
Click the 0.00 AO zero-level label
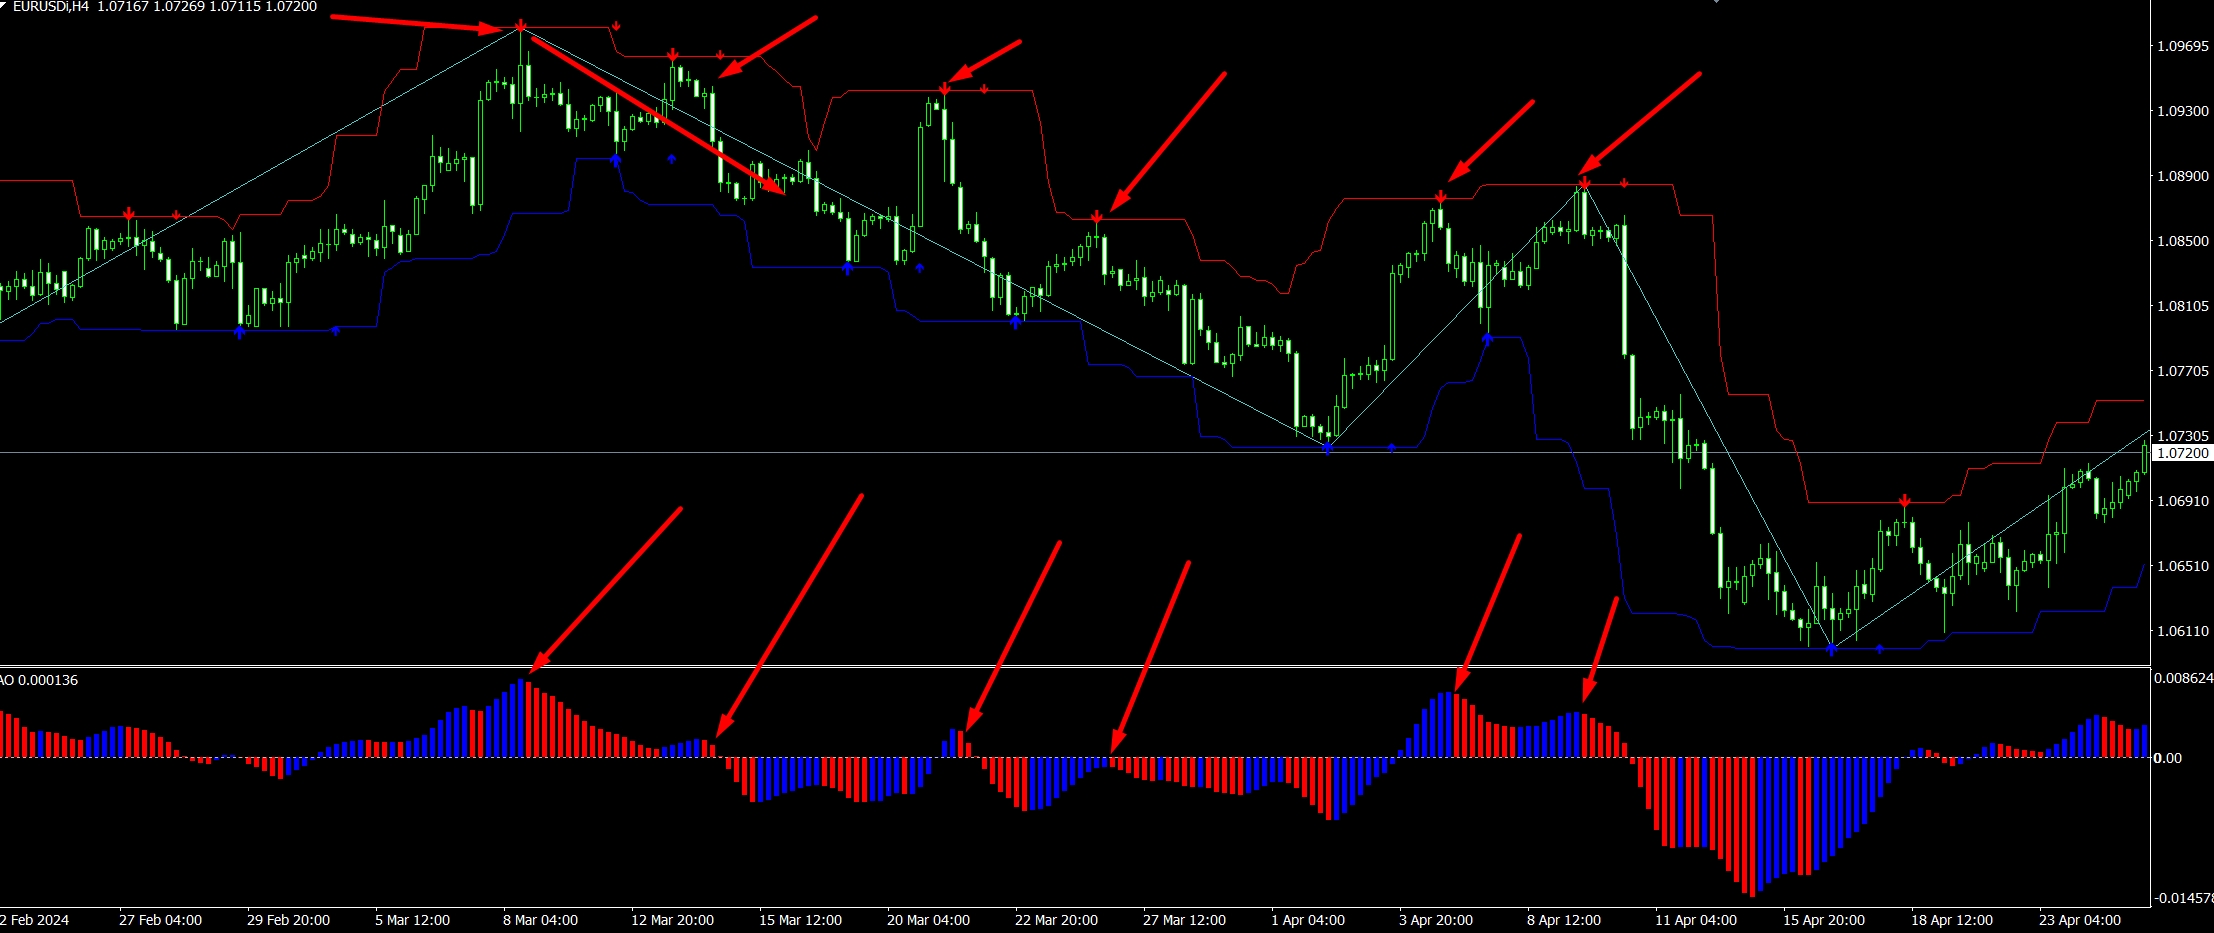point(2167,758)
